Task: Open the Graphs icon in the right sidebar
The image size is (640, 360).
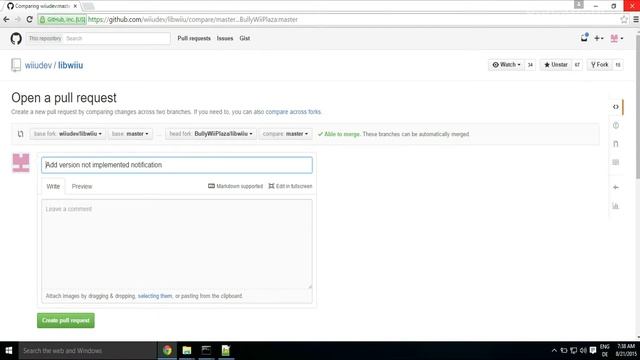Action: coord(616,206)
